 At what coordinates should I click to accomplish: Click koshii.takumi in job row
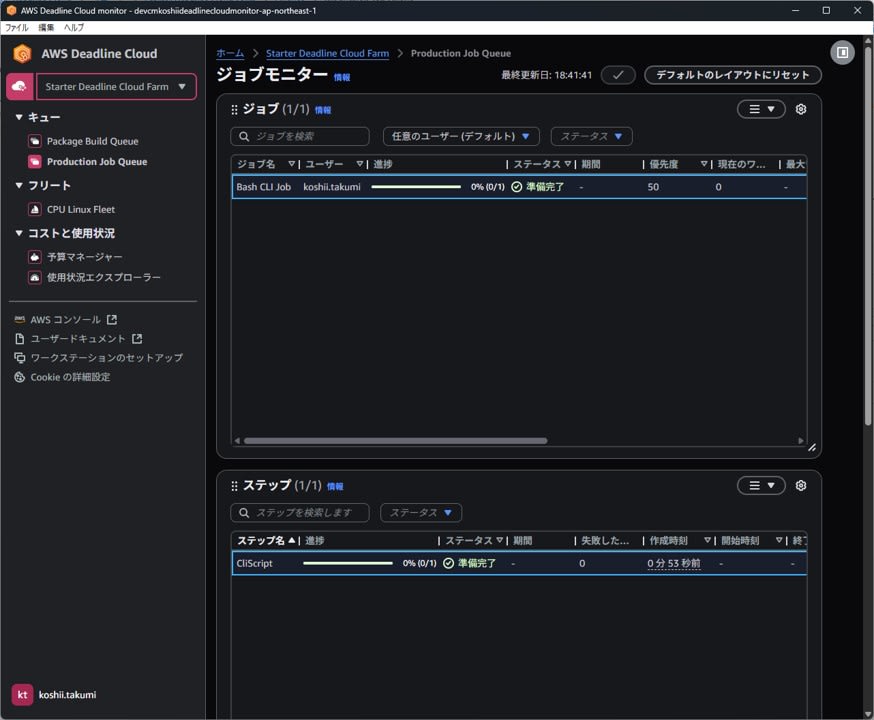332,187
